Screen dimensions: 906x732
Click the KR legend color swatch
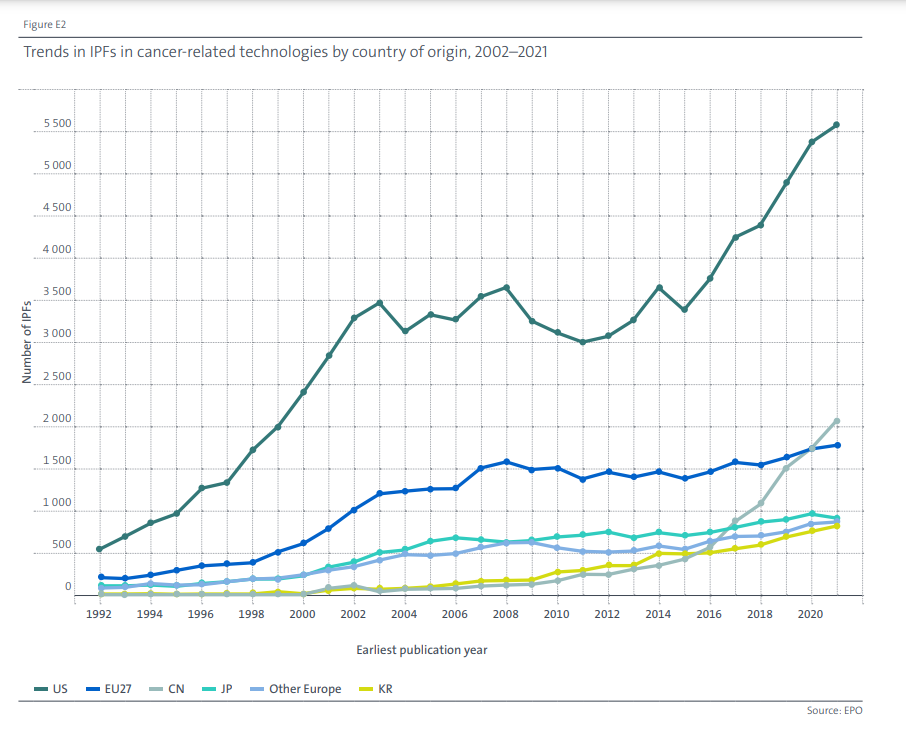366,689
